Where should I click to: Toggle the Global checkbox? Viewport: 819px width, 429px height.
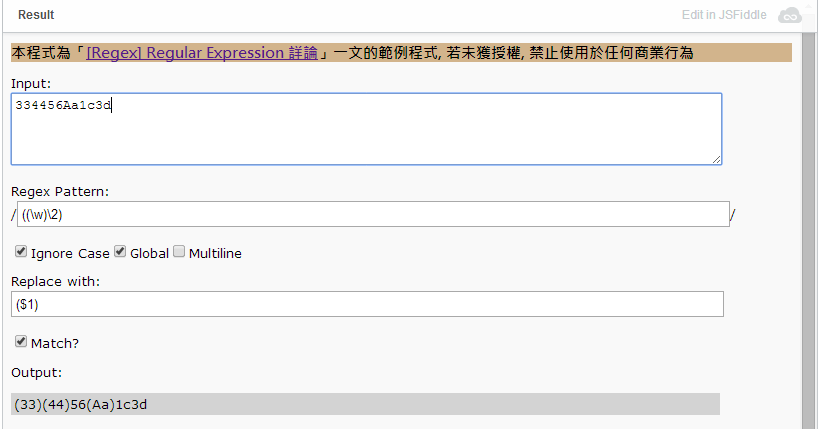point(120,252)
